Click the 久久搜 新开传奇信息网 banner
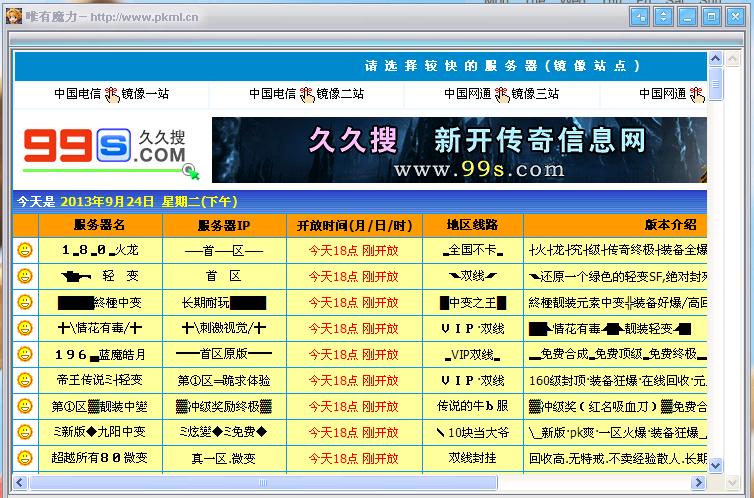 click(x=473, y=151)
